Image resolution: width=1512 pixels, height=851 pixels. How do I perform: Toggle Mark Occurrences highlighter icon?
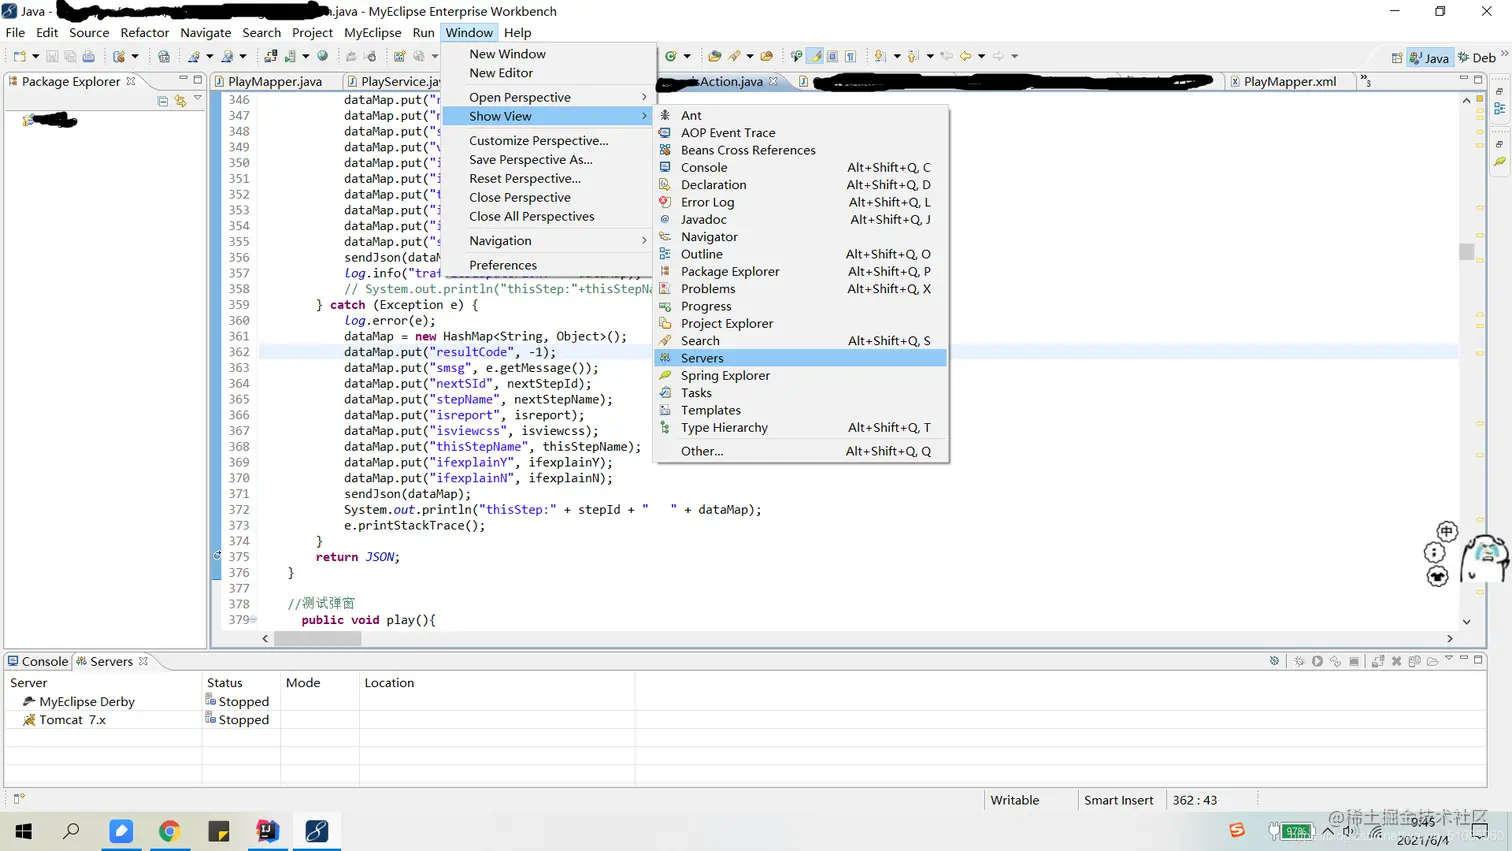click(815, 56)
